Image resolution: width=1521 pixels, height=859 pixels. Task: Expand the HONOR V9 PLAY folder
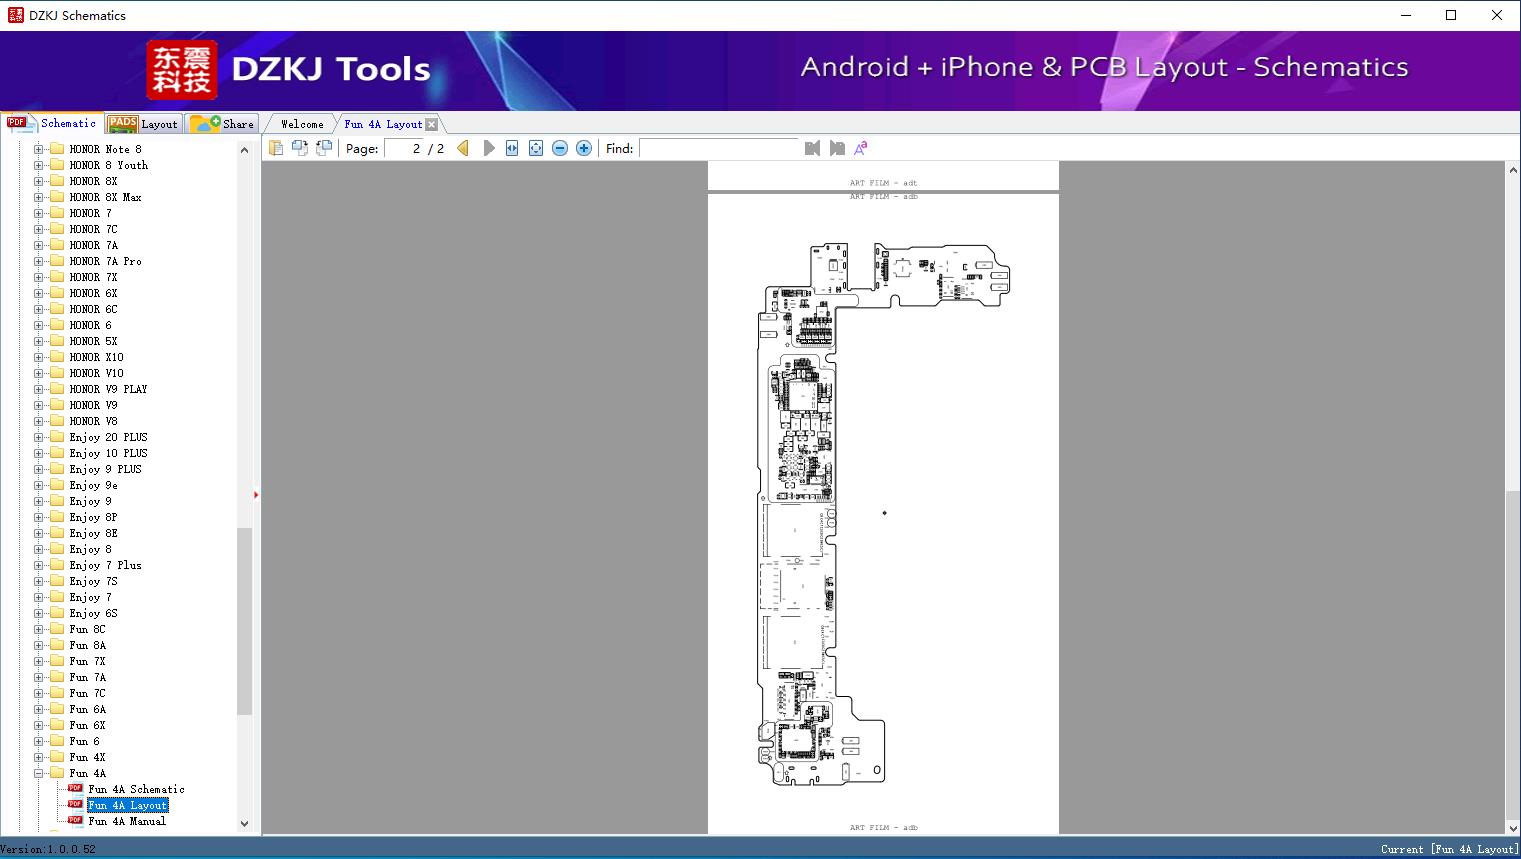tap(39, 389)
